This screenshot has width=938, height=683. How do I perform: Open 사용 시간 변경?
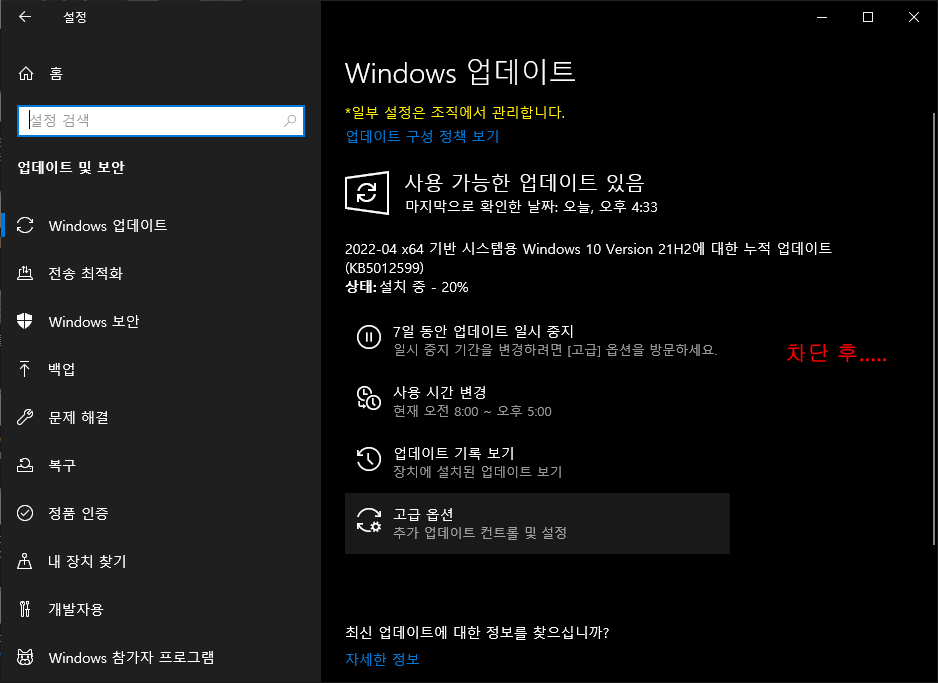click(x=537, y=401)
